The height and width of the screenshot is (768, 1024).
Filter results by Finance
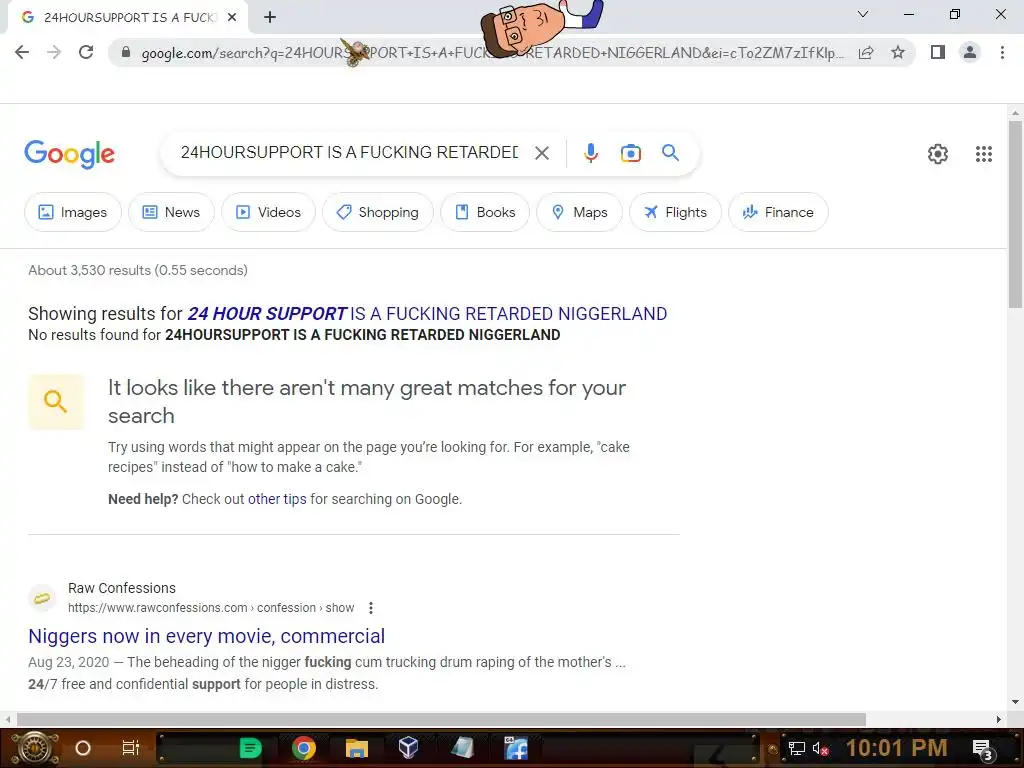pos(778,212)
